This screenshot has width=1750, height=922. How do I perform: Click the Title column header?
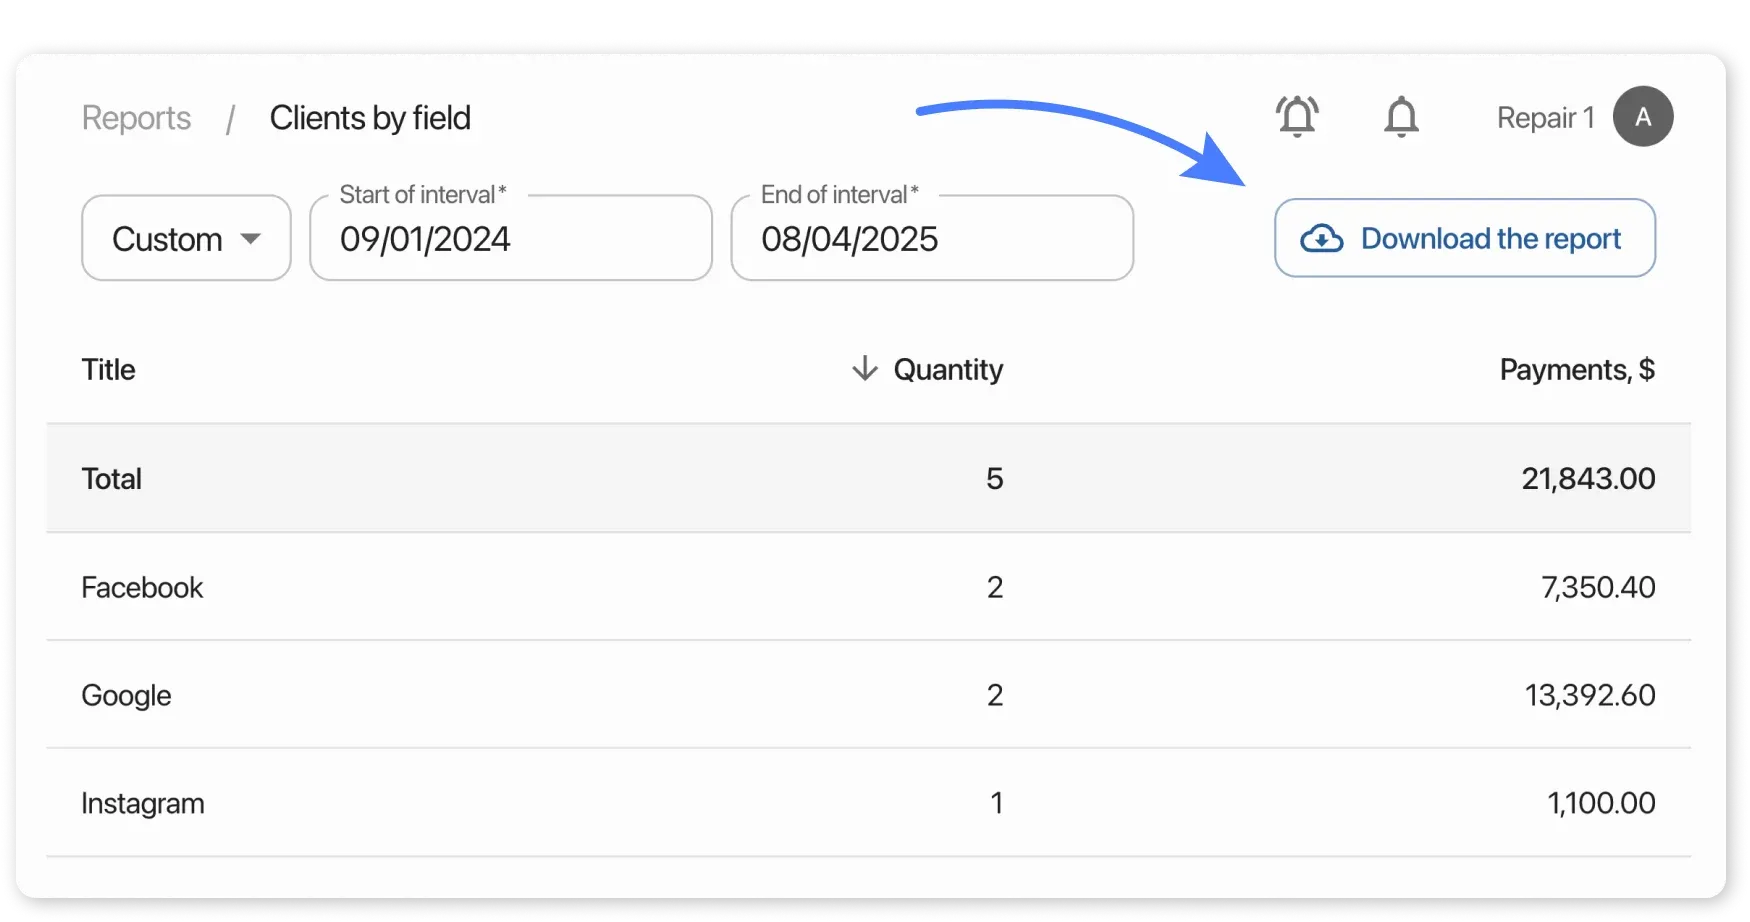pyautogui.click(x=108, y=369)
